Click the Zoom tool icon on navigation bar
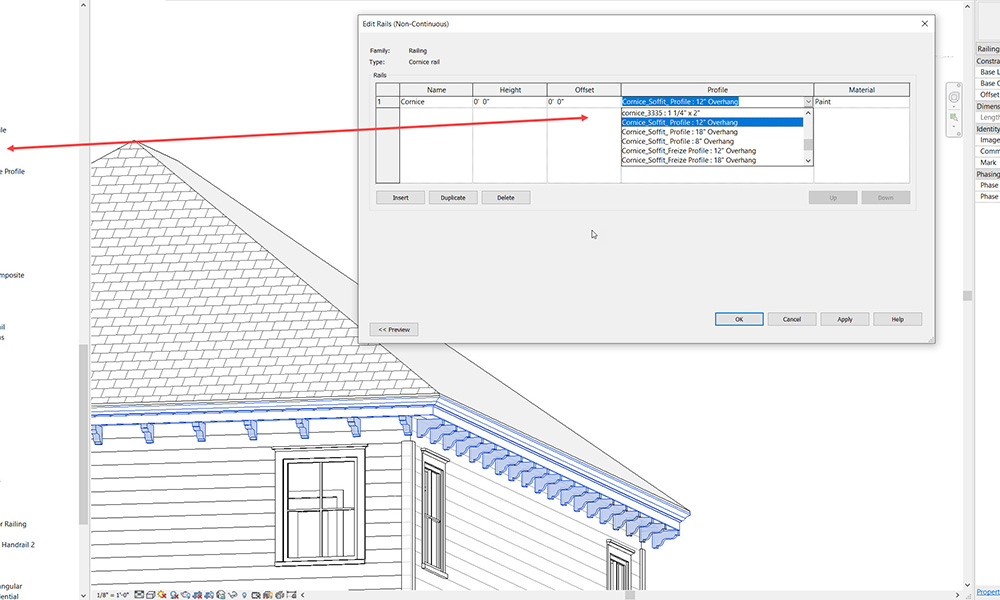The image size is (1000, 600). [953, 117]
